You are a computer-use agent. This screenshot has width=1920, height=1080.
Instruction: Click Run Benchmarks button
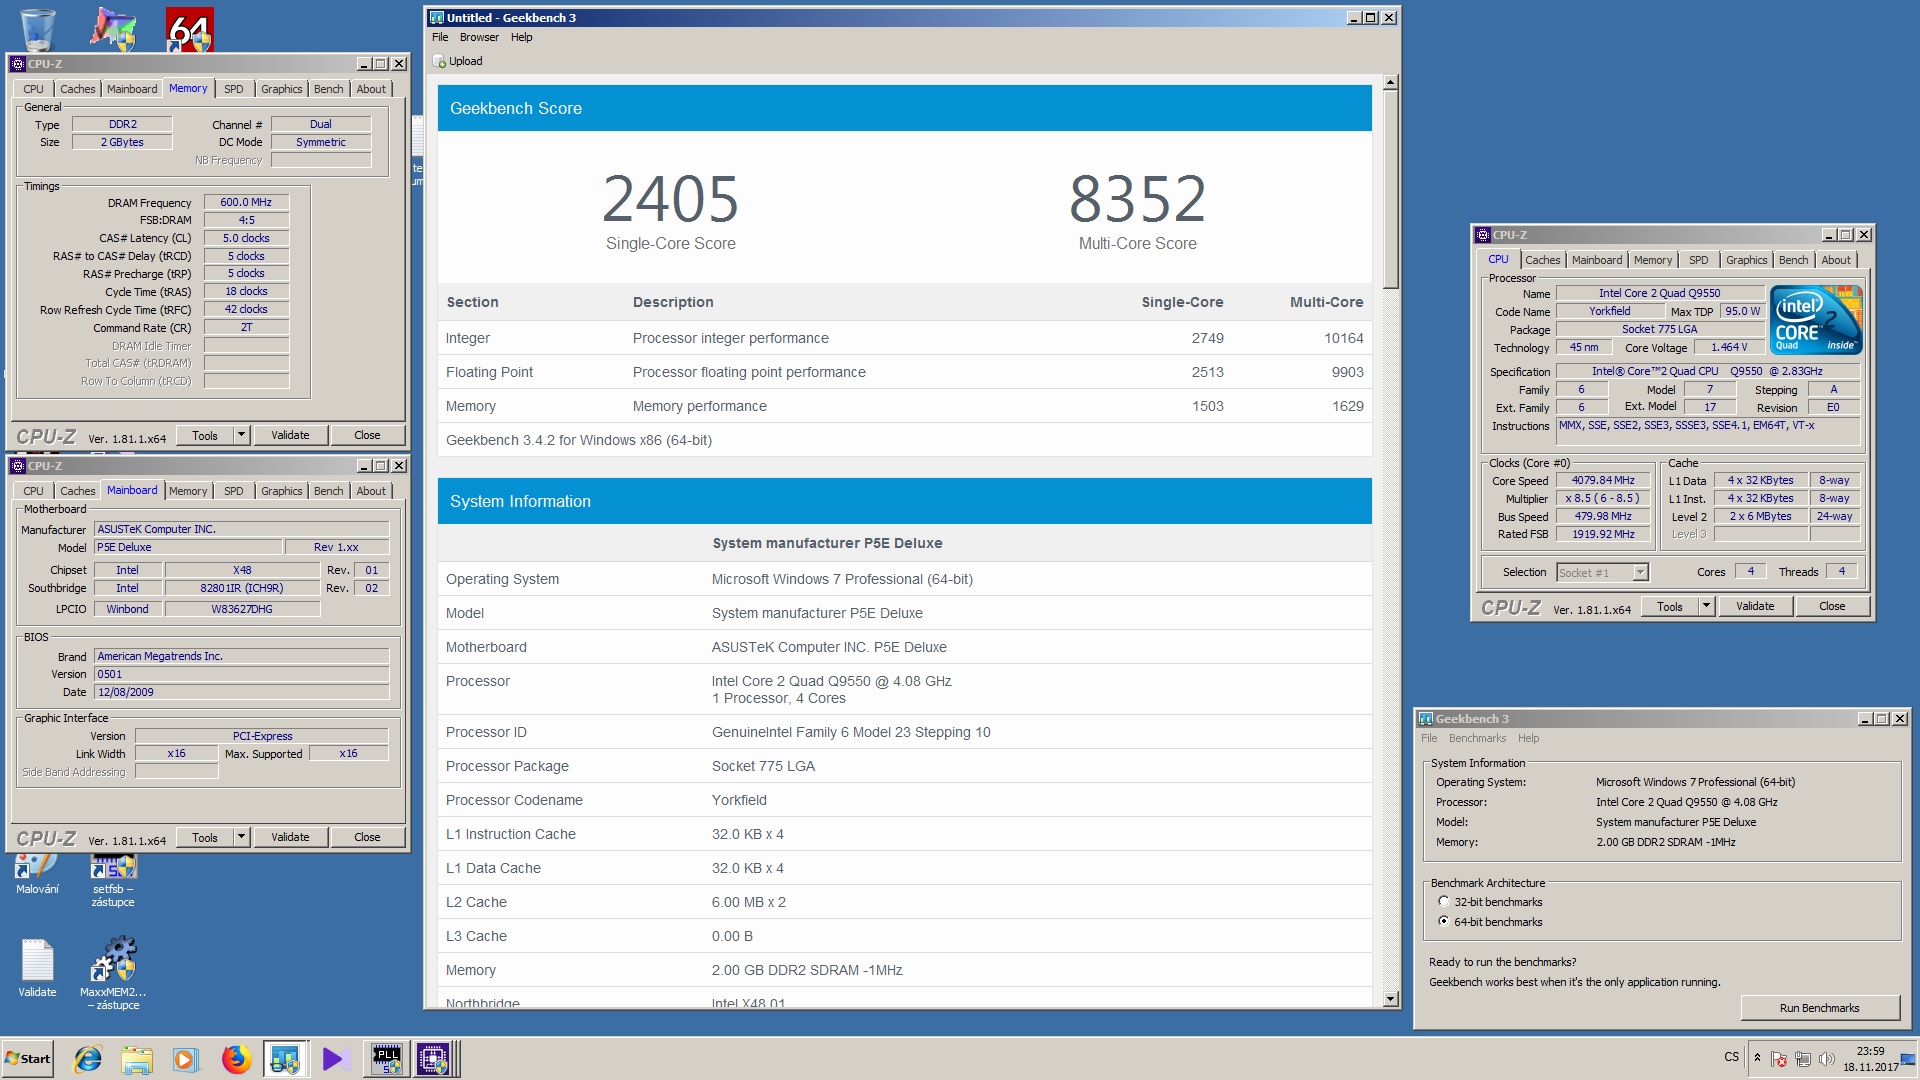click(x=1819, y=1008)
